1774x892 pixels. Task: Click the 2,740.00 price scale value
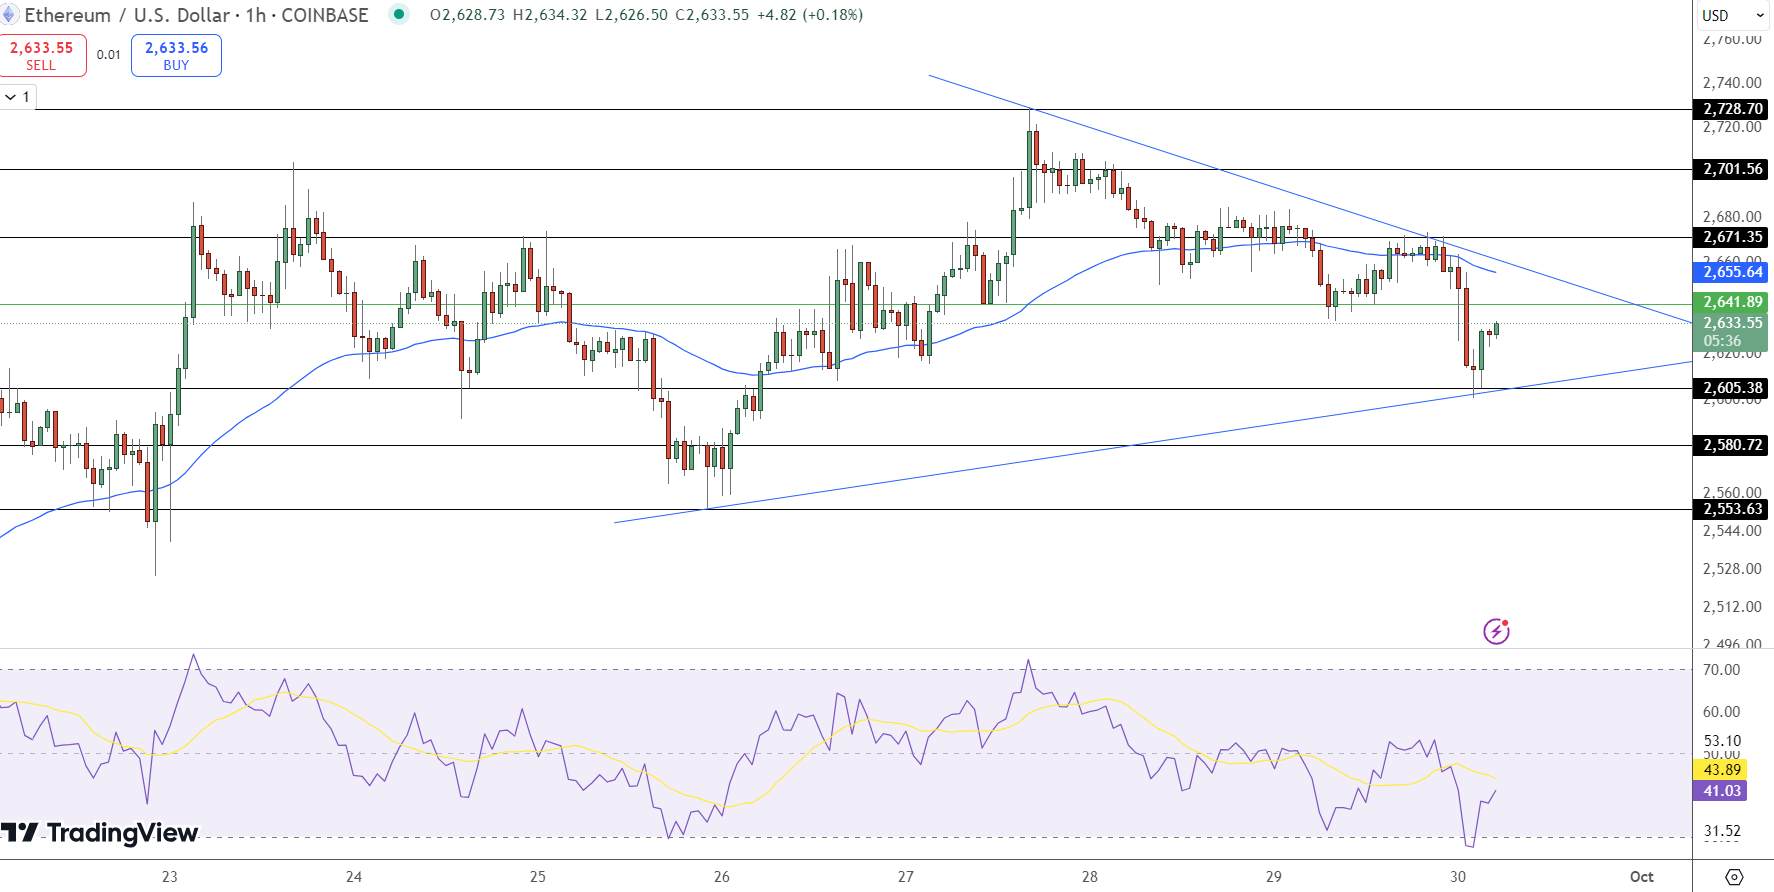tap(1732, 83)
